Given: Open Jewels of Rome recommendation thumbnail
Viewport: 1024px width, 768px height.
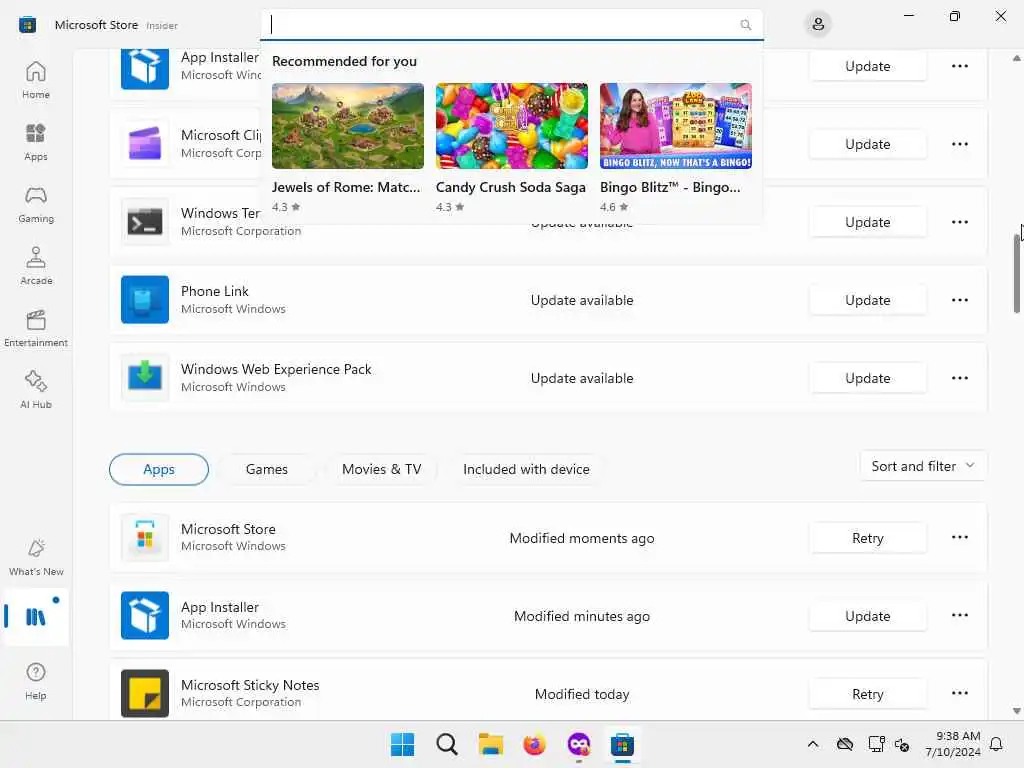Looking at the screenshot, I should click(x=347, y=126).
